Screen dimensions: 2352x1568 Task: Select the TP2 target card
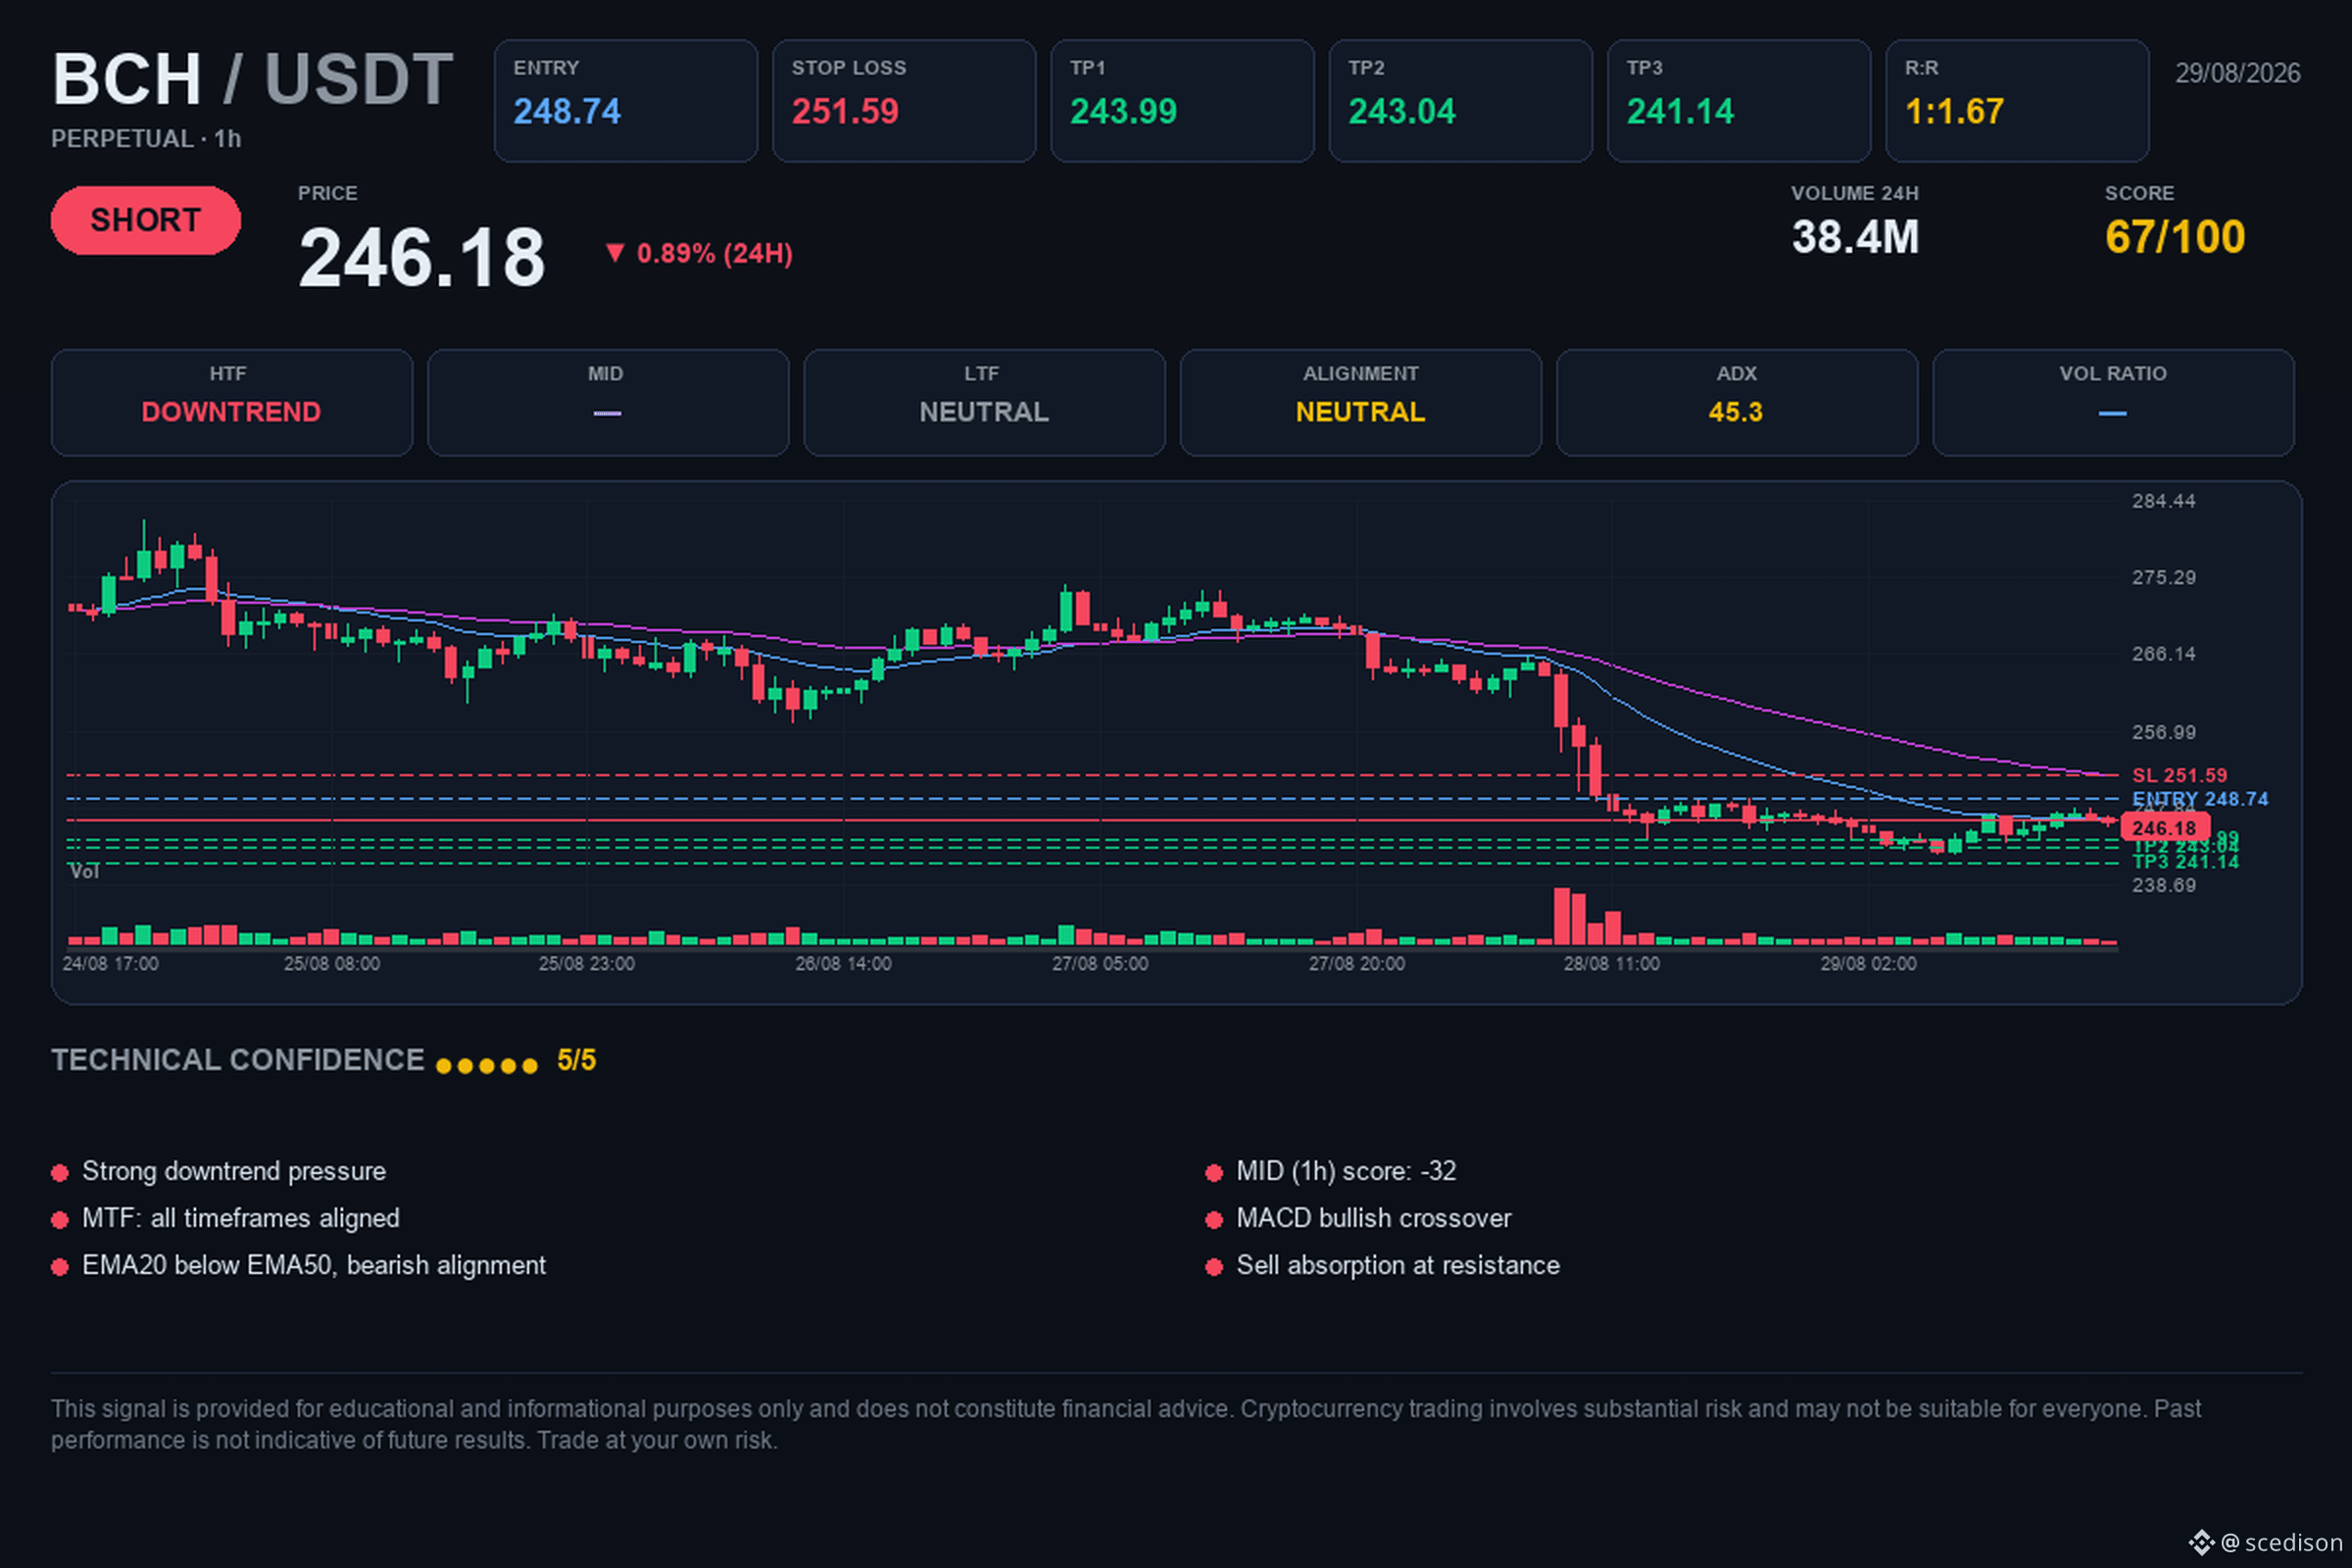pos(1460,101)
